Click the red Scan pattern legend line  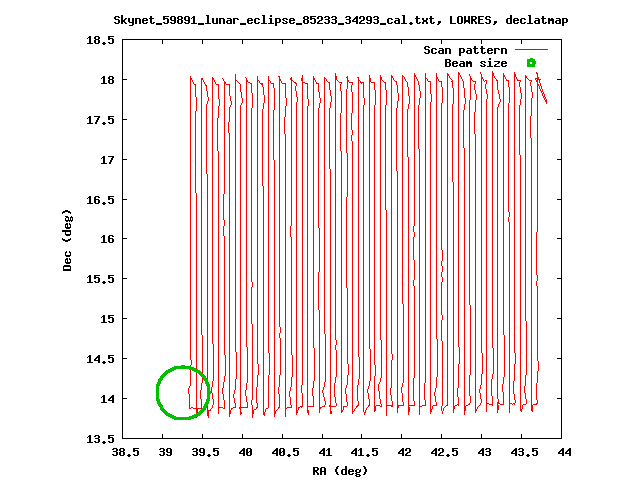point(531,50)
